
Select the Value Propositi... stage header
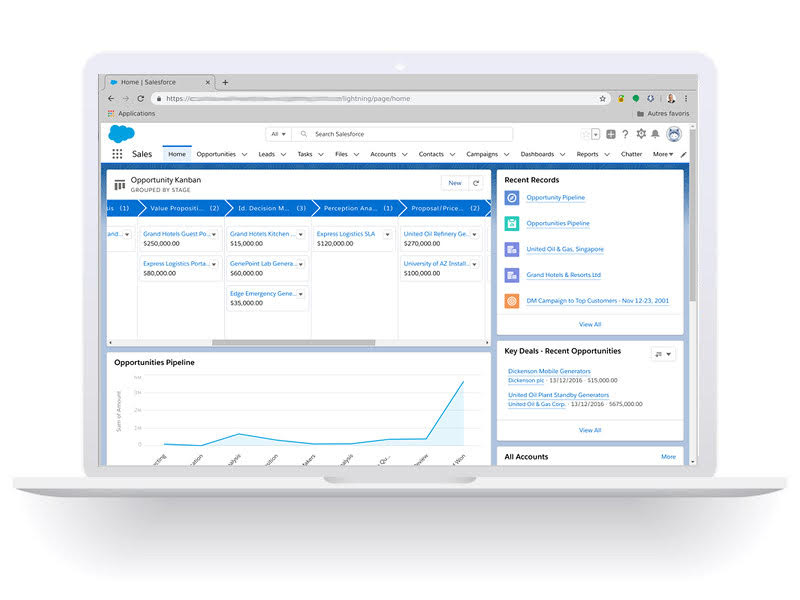[x=181, y=208]
